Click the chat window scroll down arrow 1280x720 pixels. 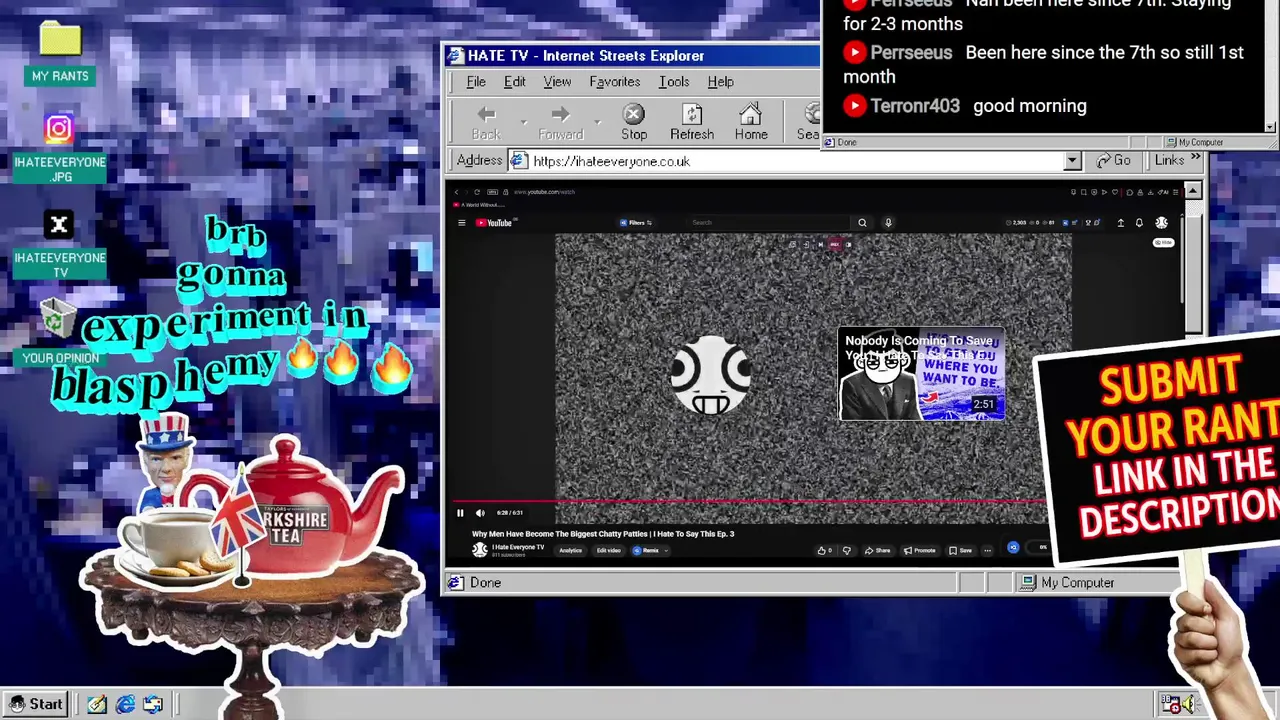(1271, 127)
